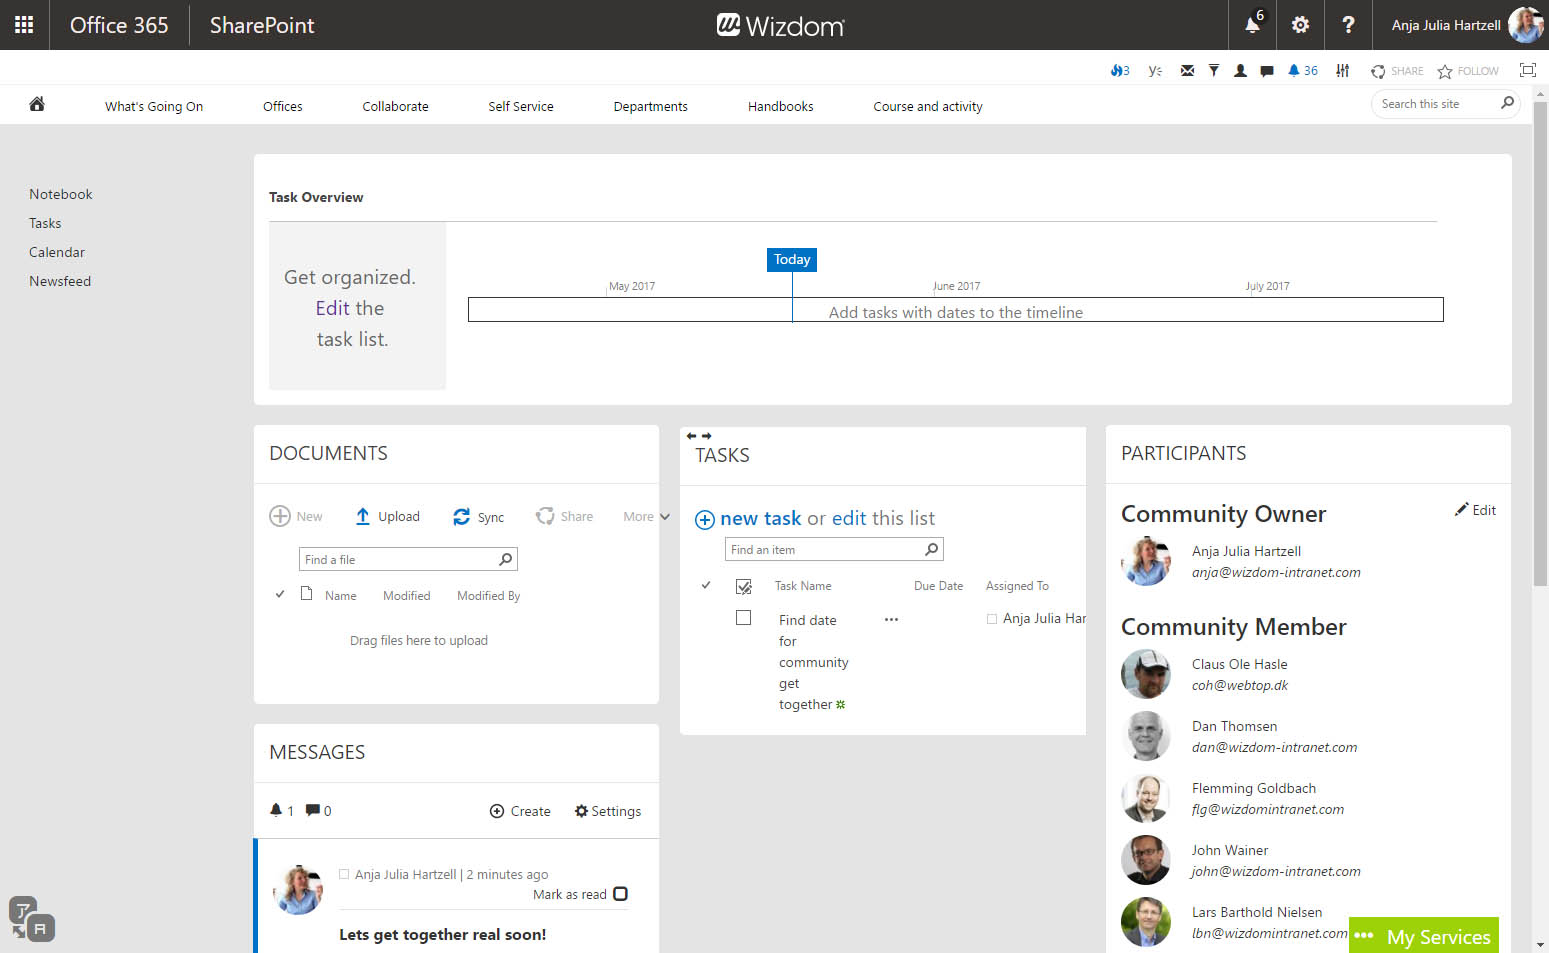Screen dimensions: 1549x953
Task: Click the New document plus icon
Action: tap(280, 516)
